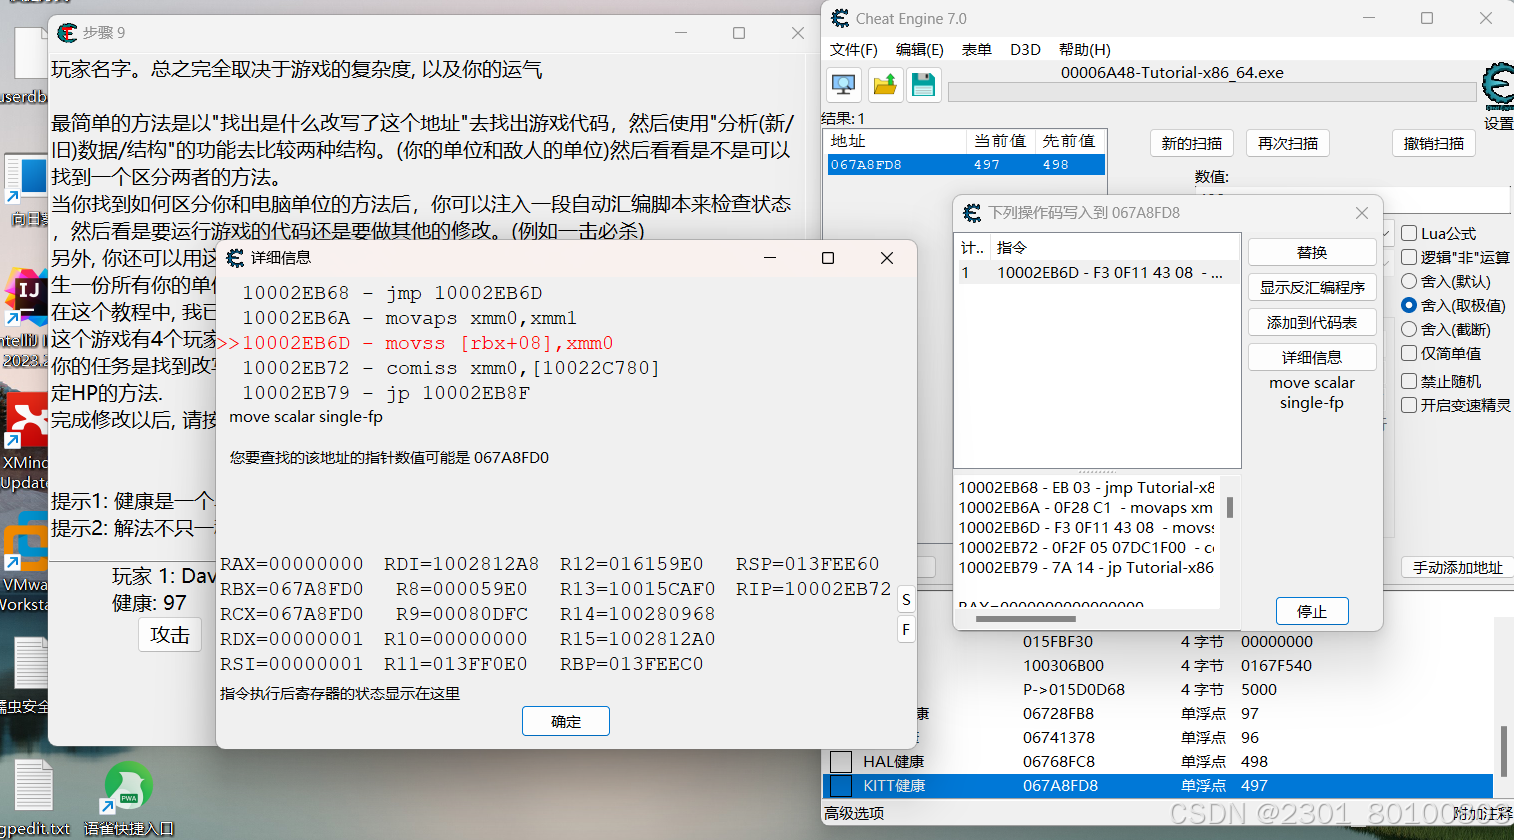The width and height of the screenshot is (1514, 840).
Task: Toggle the 仅简单值 checkbox
Action: (x=1409, y=353)
